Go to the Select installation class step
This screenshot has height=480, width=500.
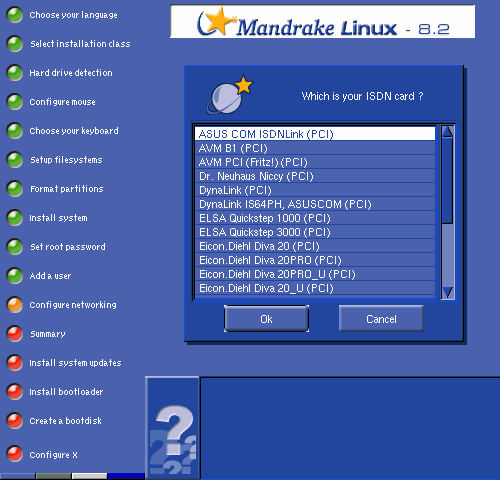click(80, 44)
